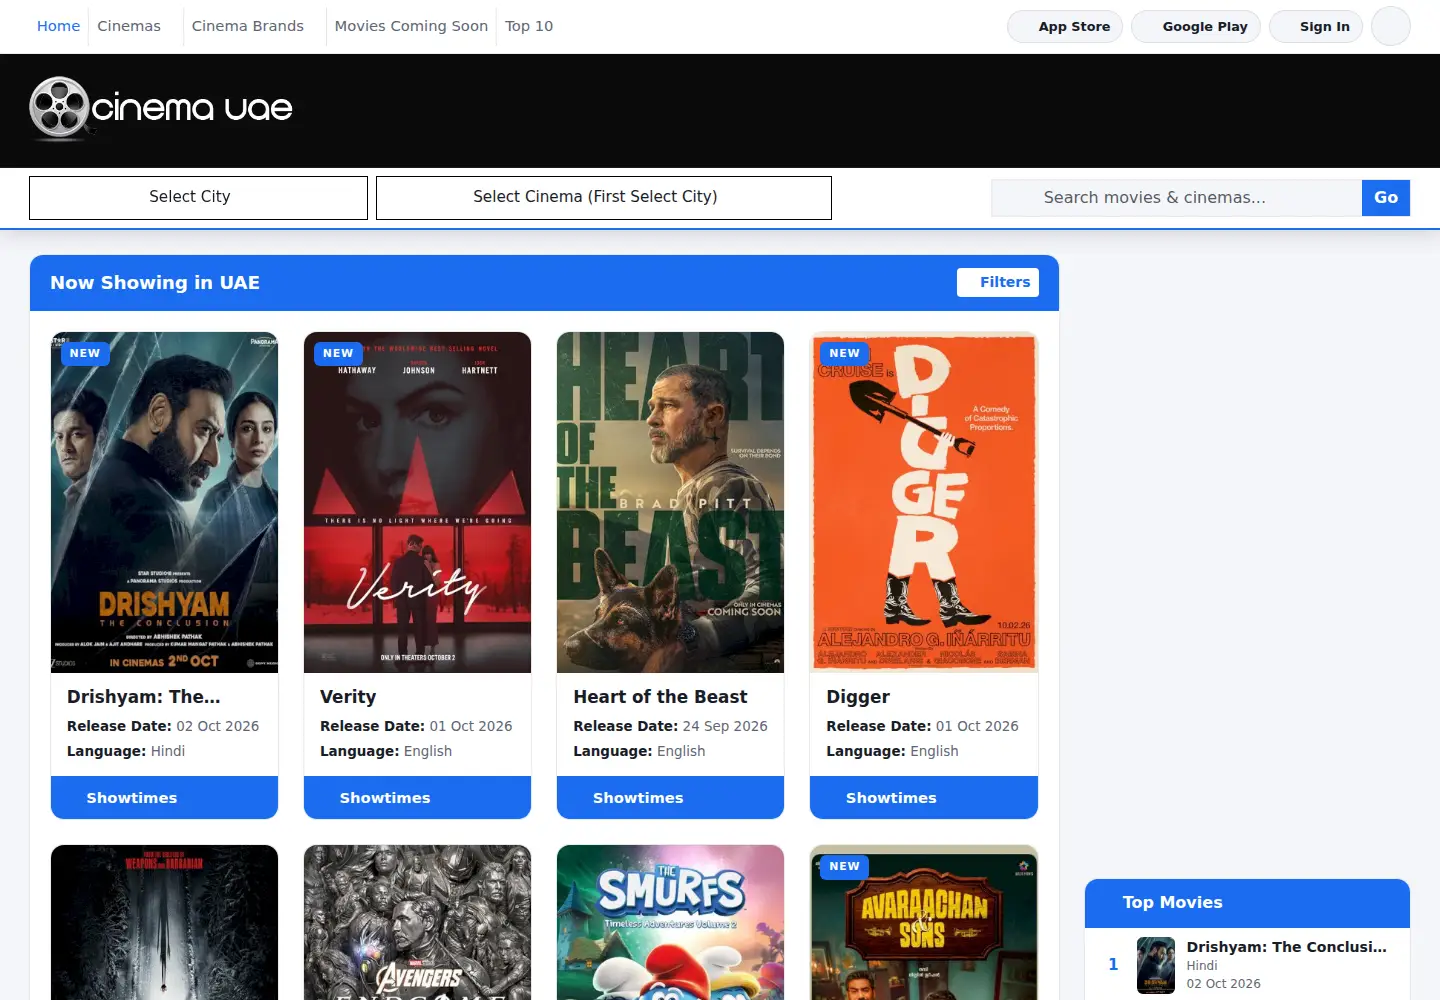View Showtimes for Heart of the Beast
Image resolution: width=1440 pixels, height=1000 pixels.
point(670,797)
